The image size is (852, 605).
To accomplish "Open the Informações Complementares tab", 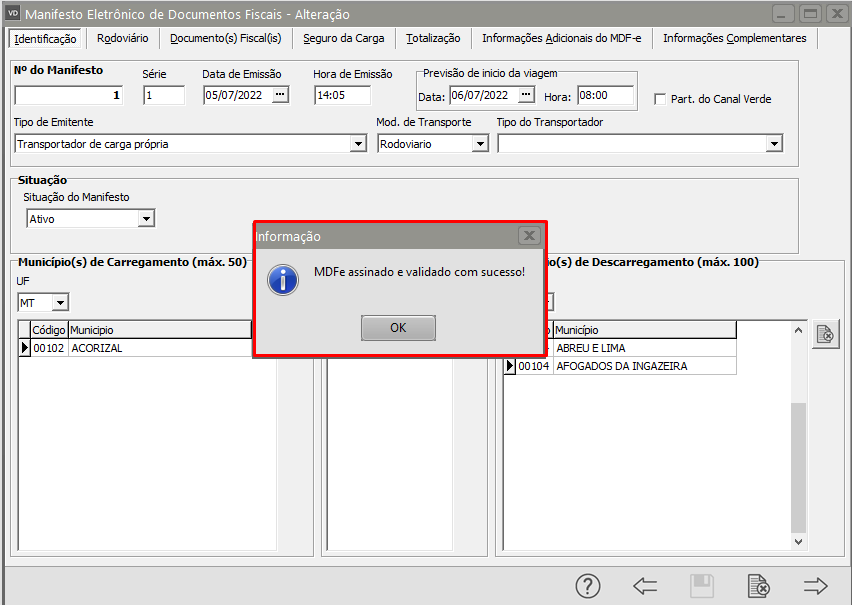I will pyautogui.click(x=735, y=39).
